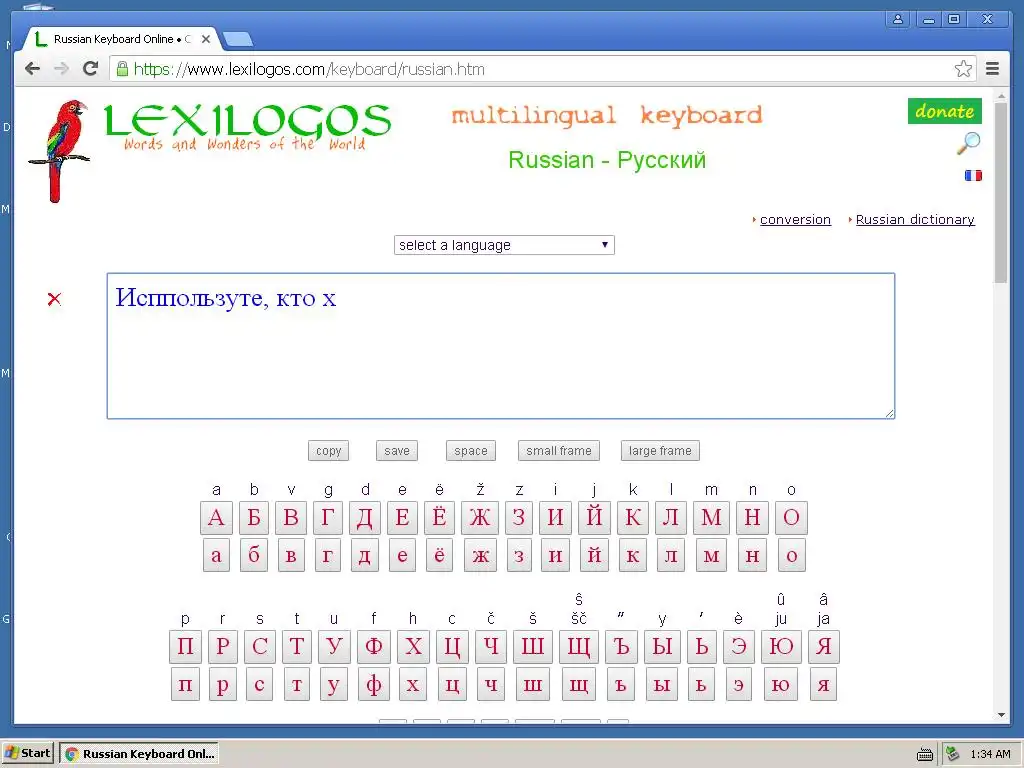Click lowercase е key
The width and height of the screenshot is (1024, 768).
pyautogui.click(x=402, y=555)
